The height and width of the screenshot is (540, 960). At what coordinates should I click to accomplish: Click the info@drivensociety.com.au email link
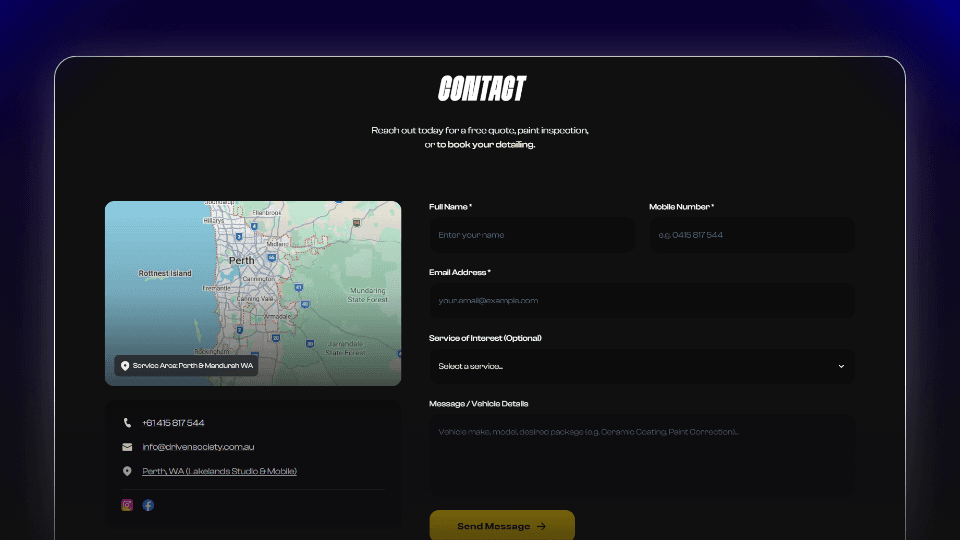coord(198,447)
